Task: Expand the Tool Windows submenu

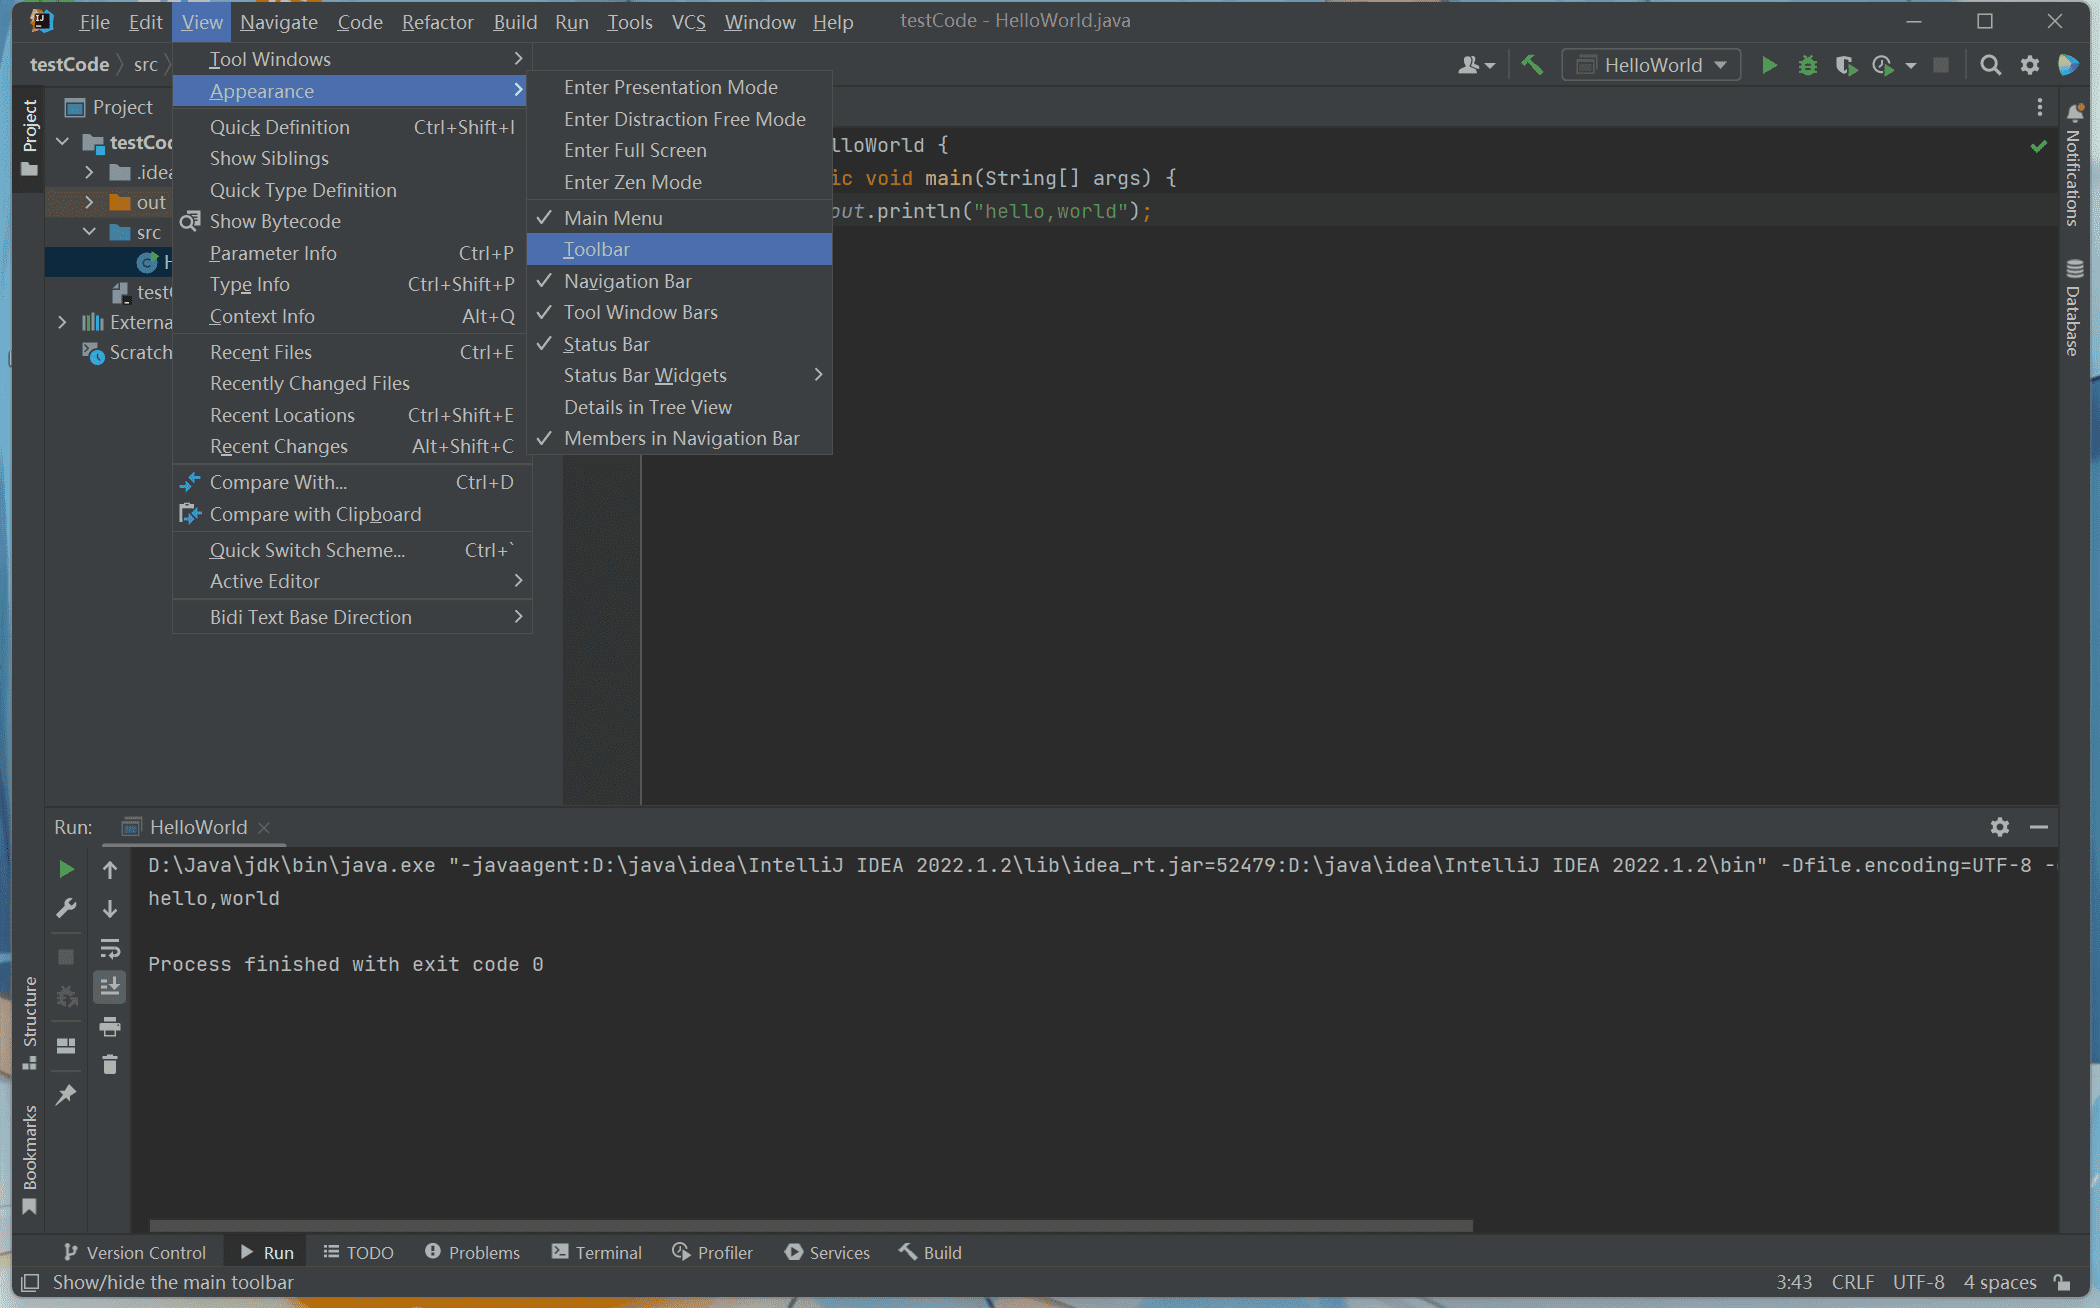Action: 352,59
